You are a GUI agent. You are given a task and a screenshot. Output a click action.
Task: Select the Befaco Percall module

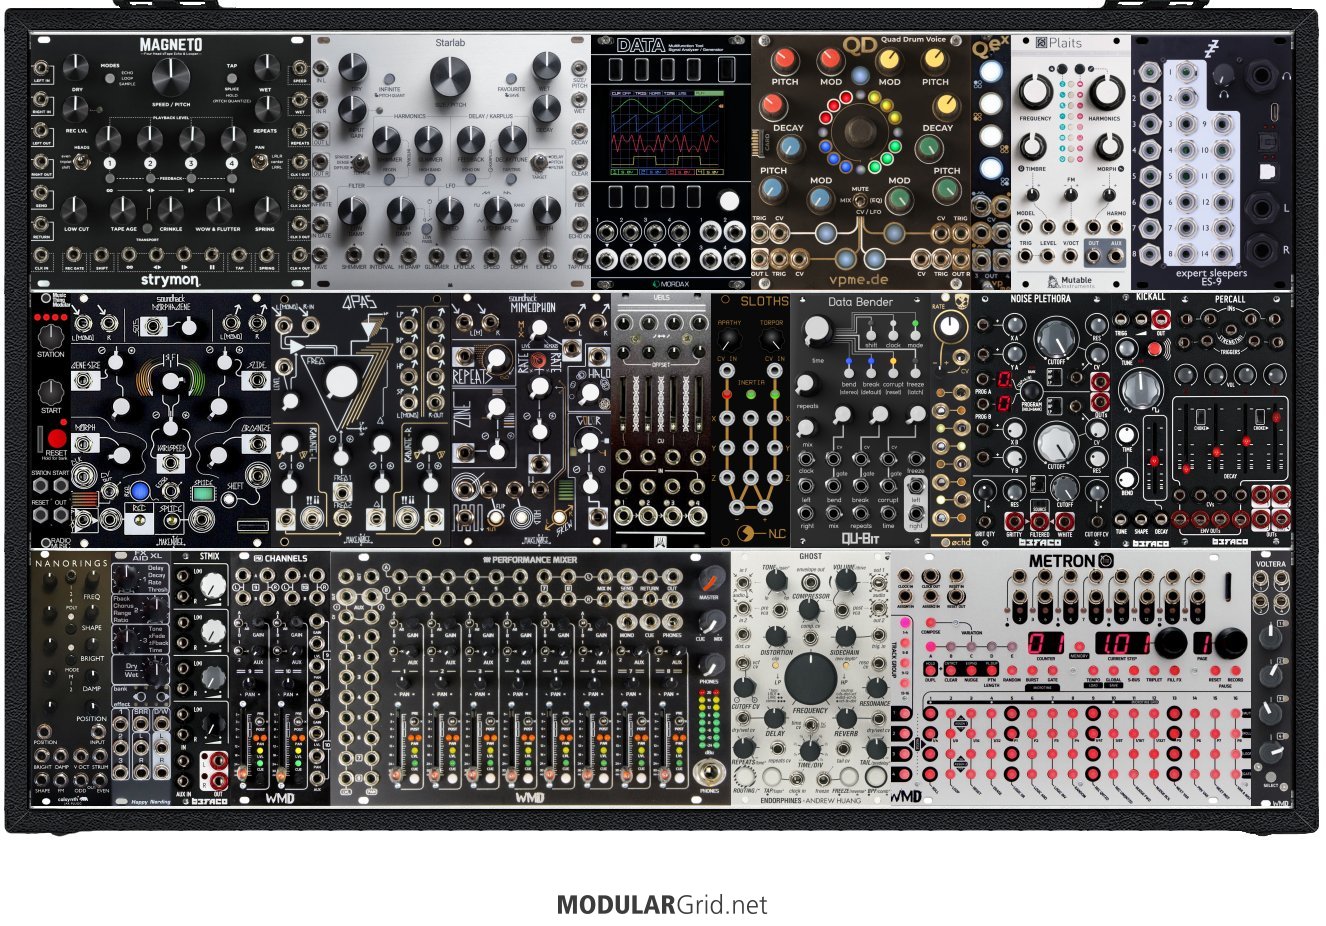(x=1231, y=420)
